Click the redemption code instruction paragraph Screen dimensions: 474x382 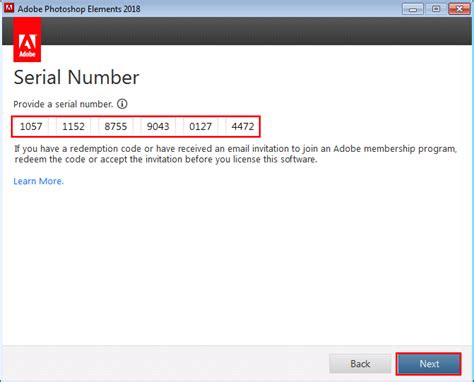235,154
